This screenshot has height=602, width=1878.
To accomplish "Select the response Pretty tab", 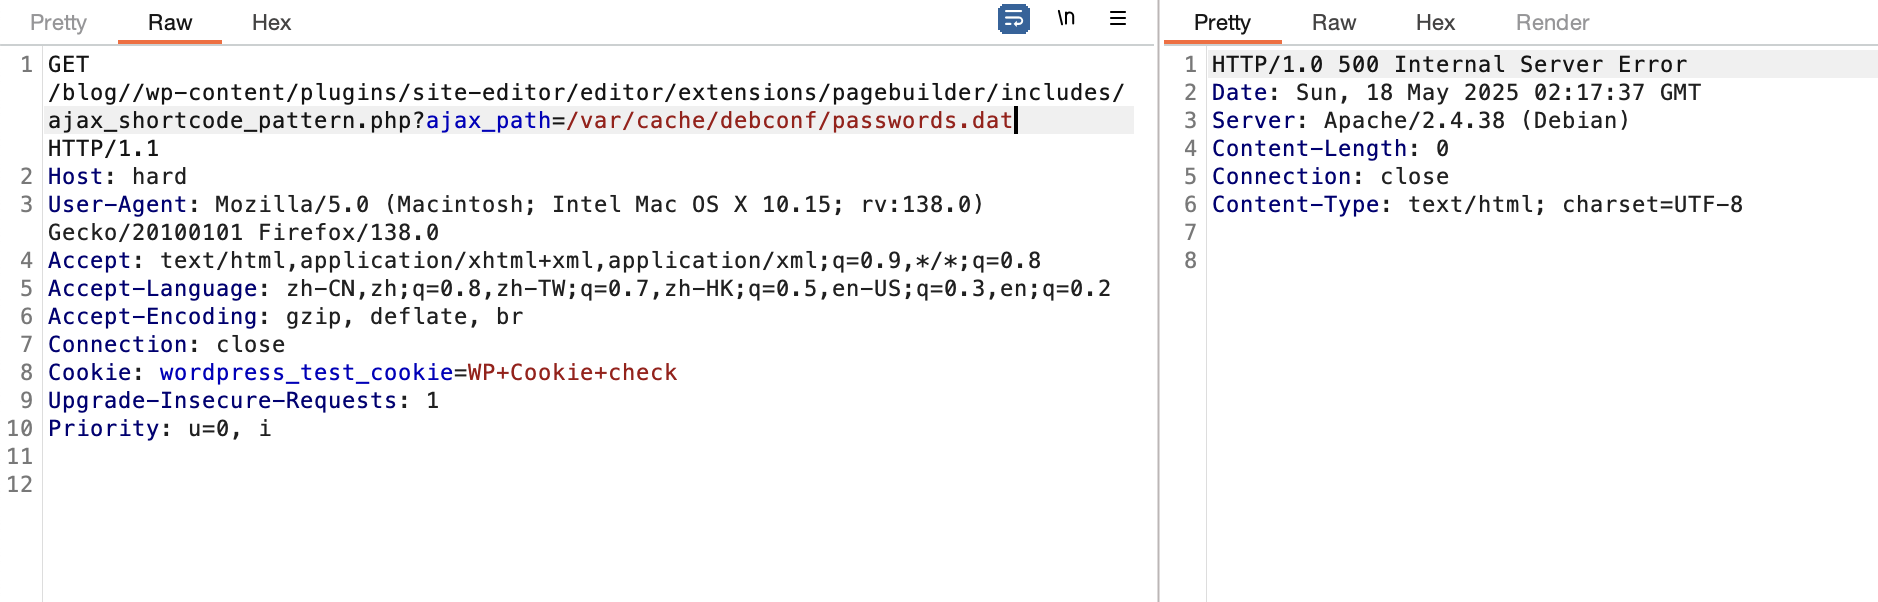I will tap(1222, 22).
